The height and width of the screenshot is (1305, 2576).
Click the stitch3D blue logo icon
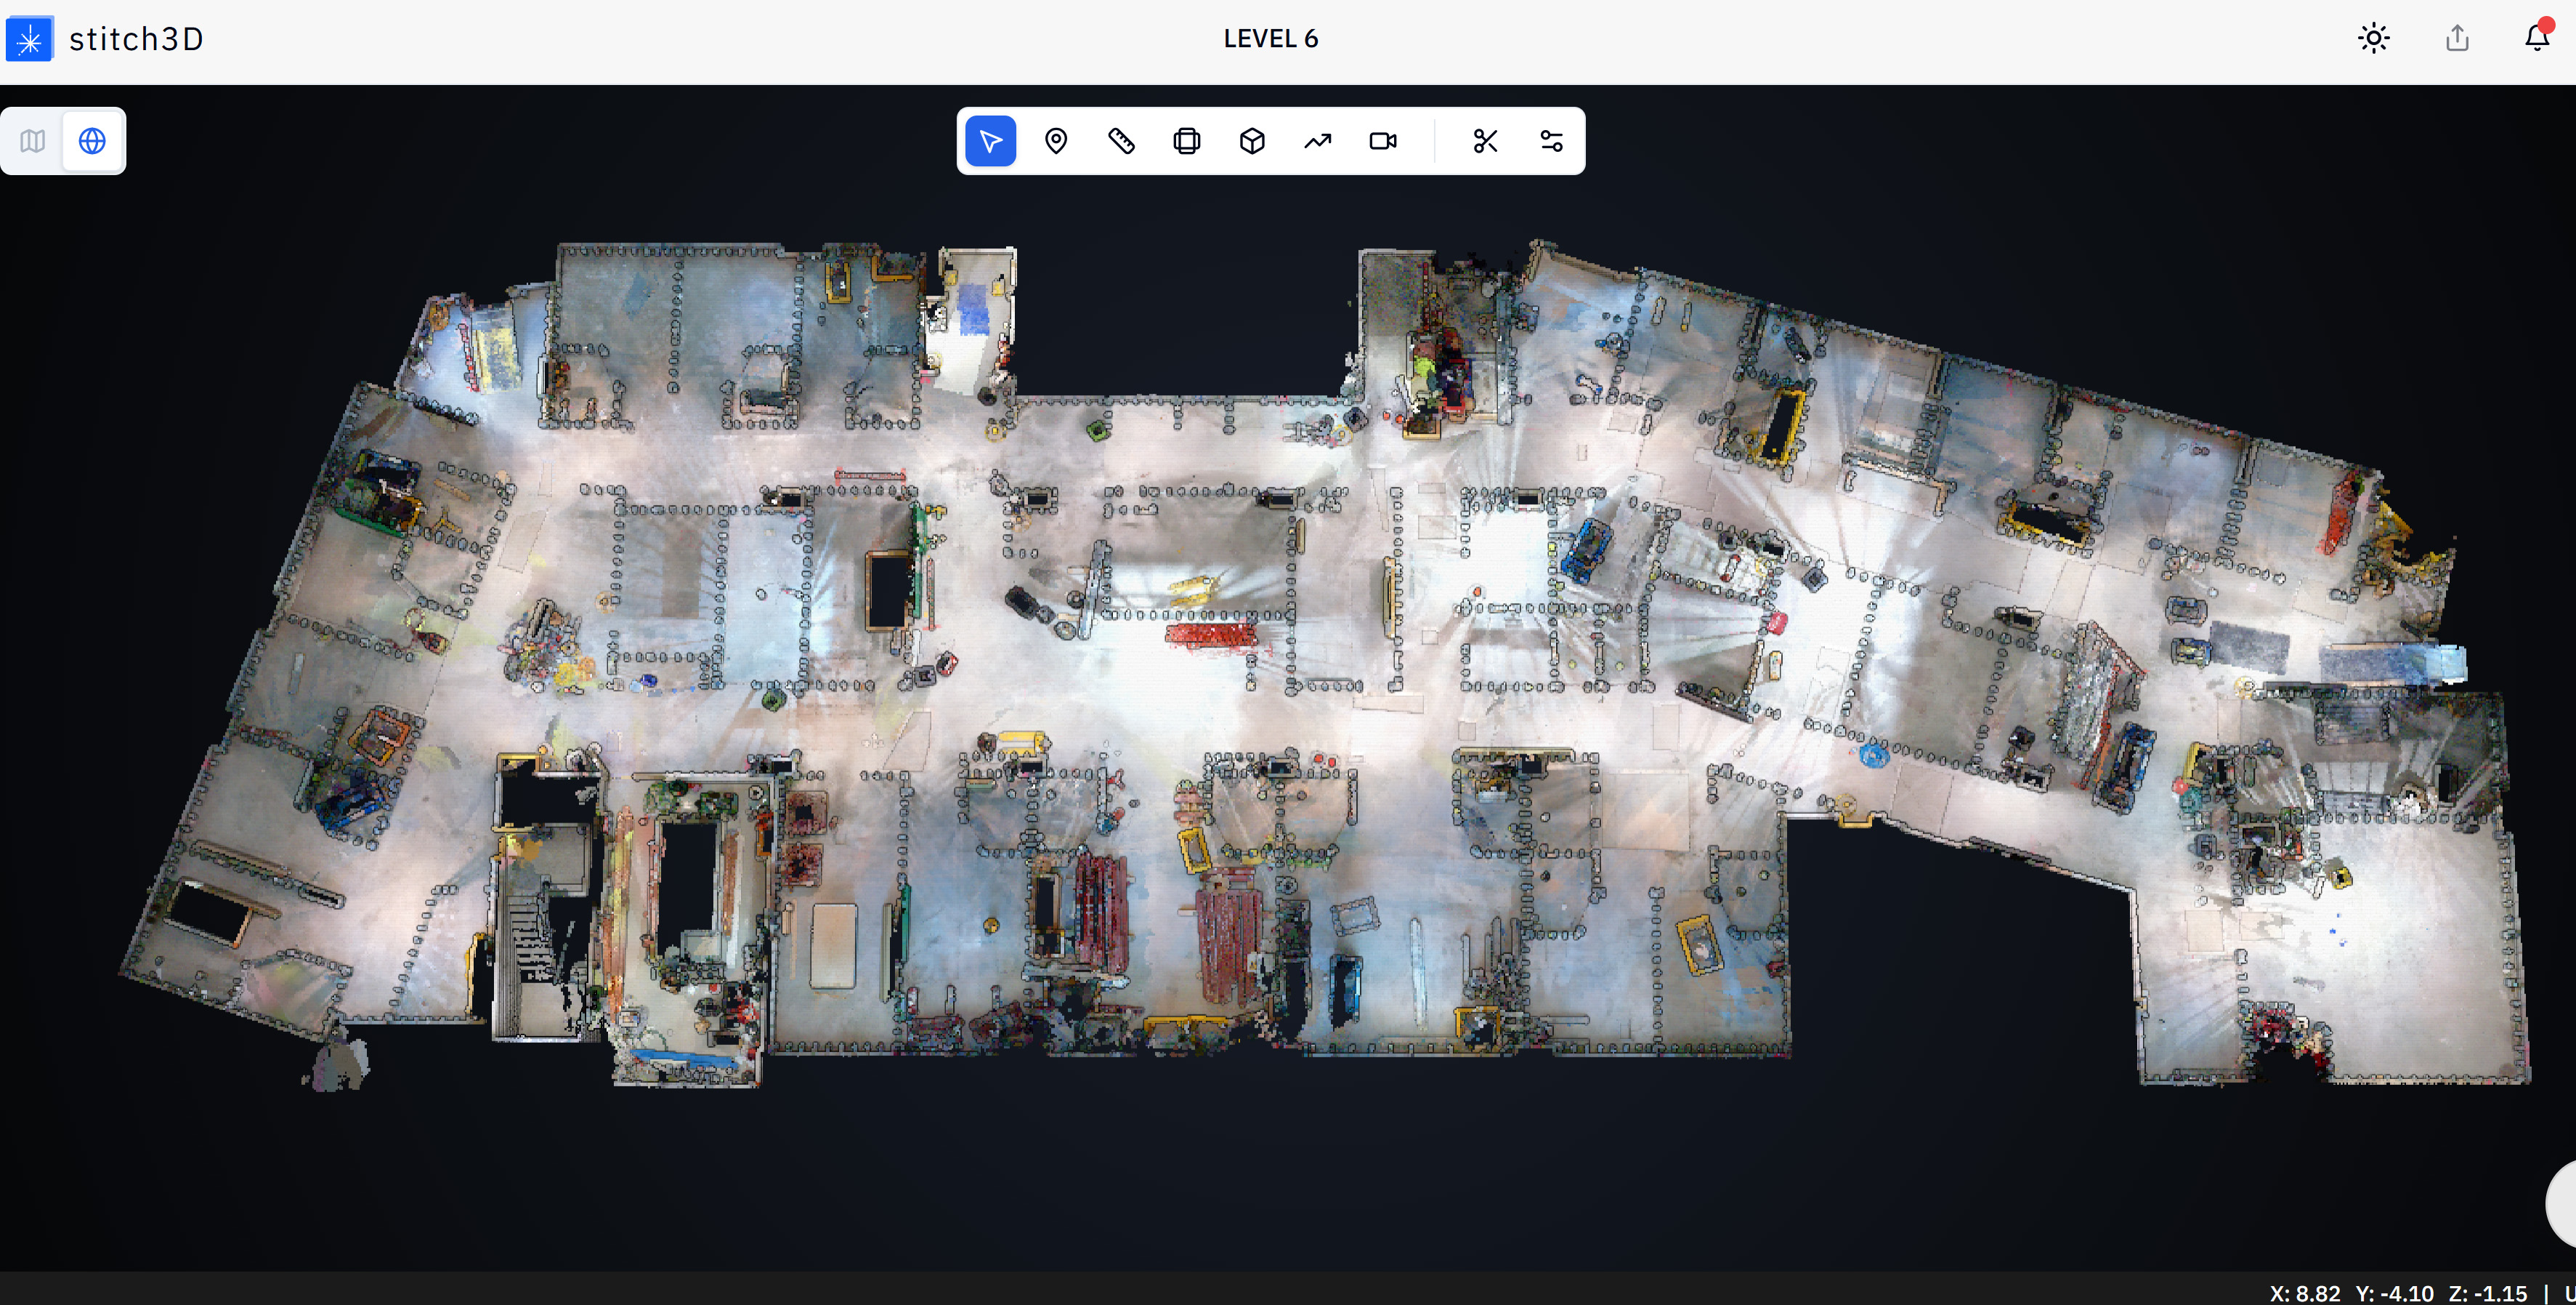29,40
